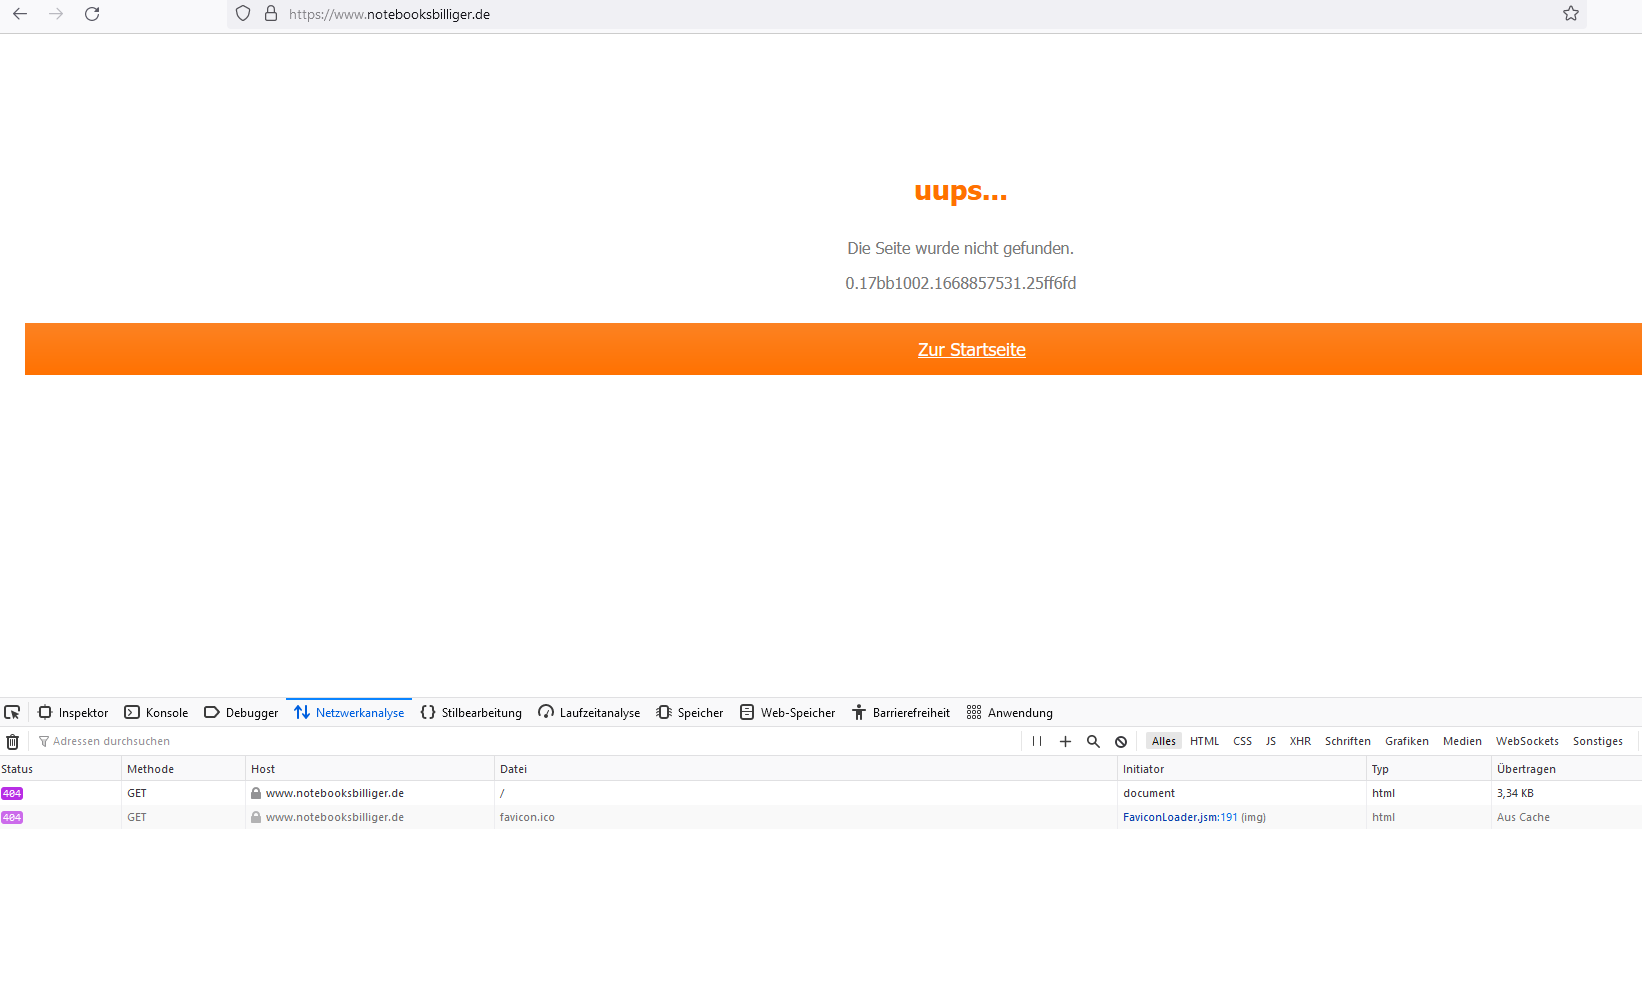Show only WebSockets traffic
The height and width of the screenshot is (993, 1642).
pyautogui.click(x=1527, y=741)
